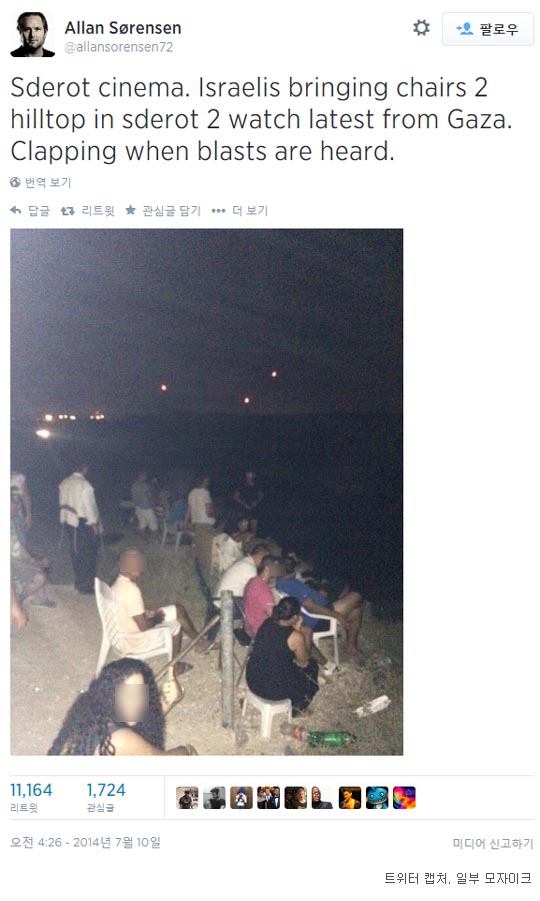Open the blue cartoon face avatar
The width and height of the screenshot is (540, 901).
pyautogui.click(x=377, y=798)
